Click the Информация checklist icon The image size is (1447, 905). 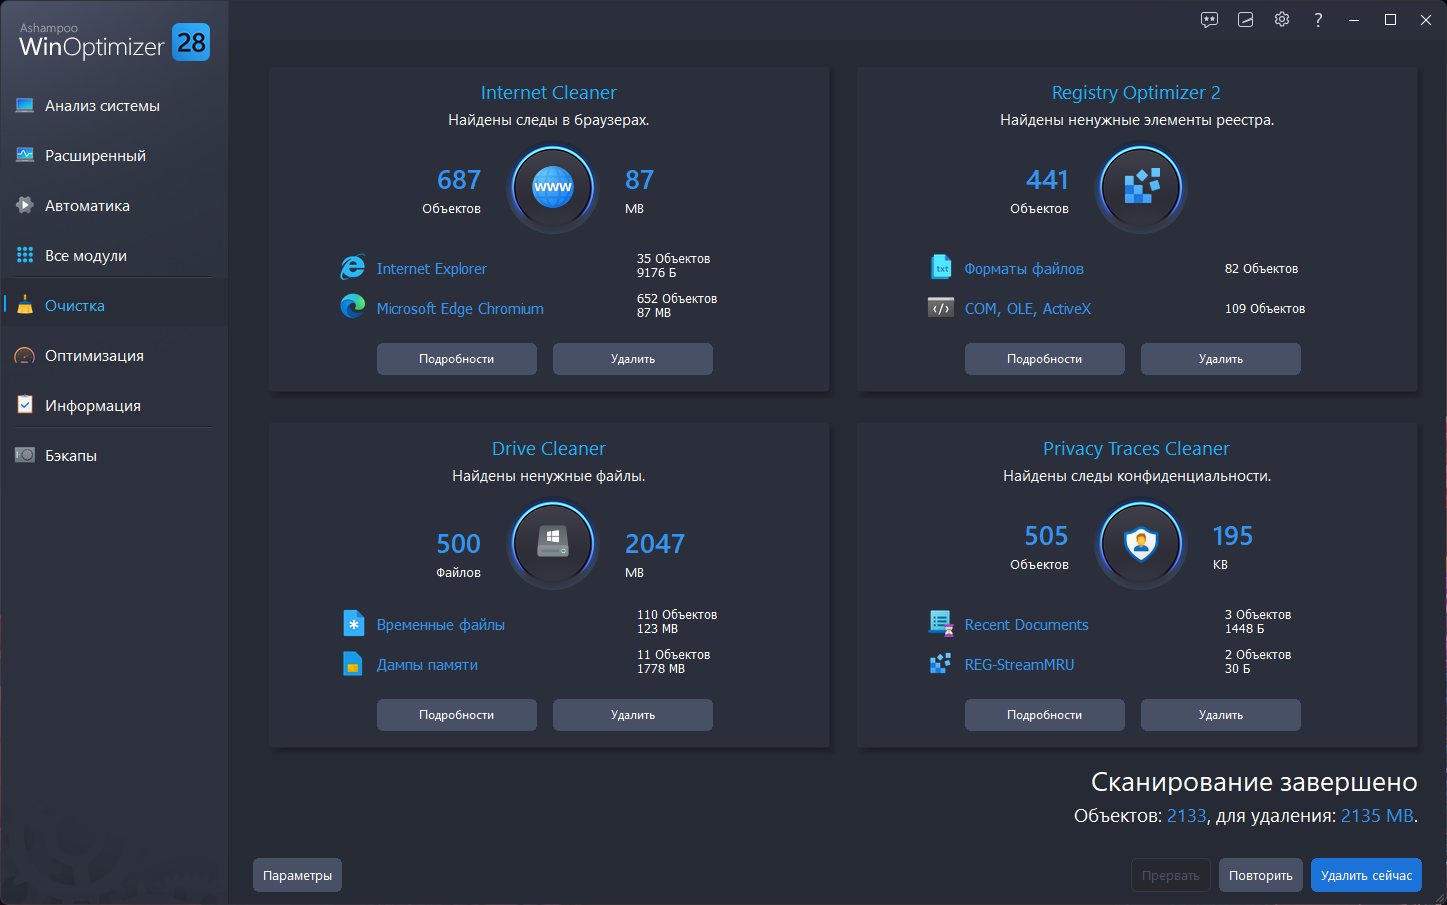click(x=25, y=405)
